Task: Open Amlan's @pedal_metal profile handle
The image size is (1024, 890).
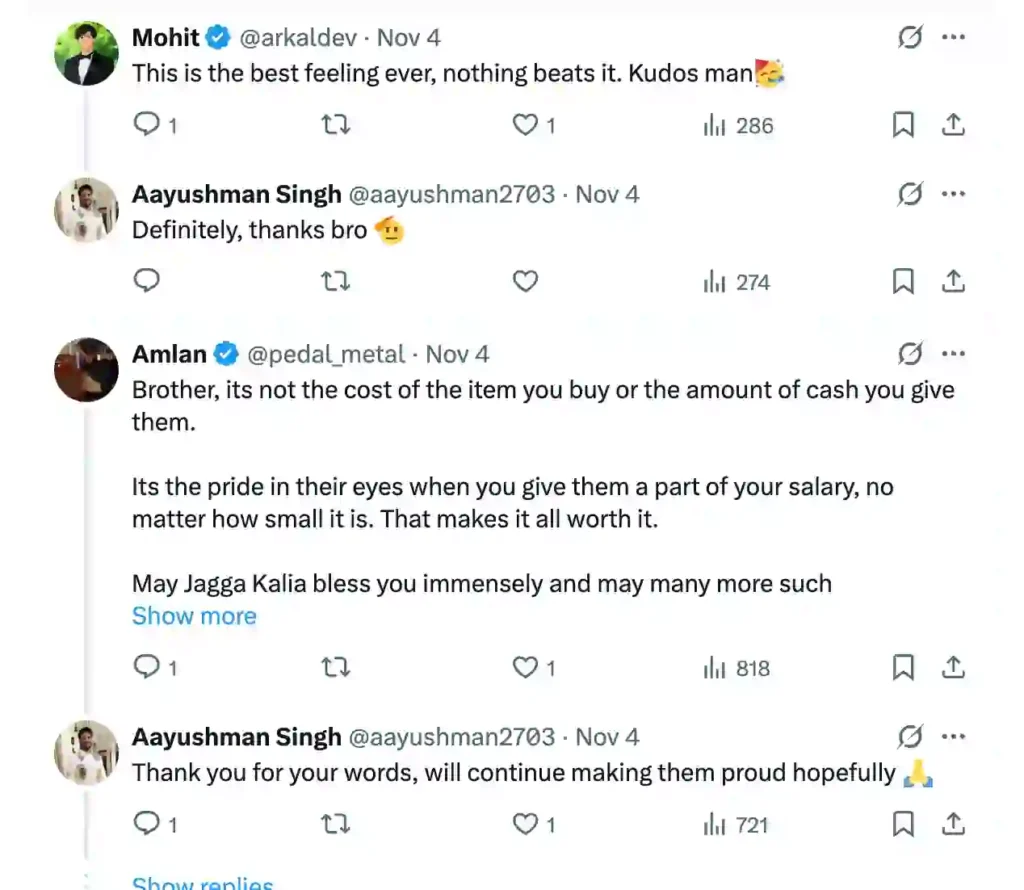Action: click(326, 354)
